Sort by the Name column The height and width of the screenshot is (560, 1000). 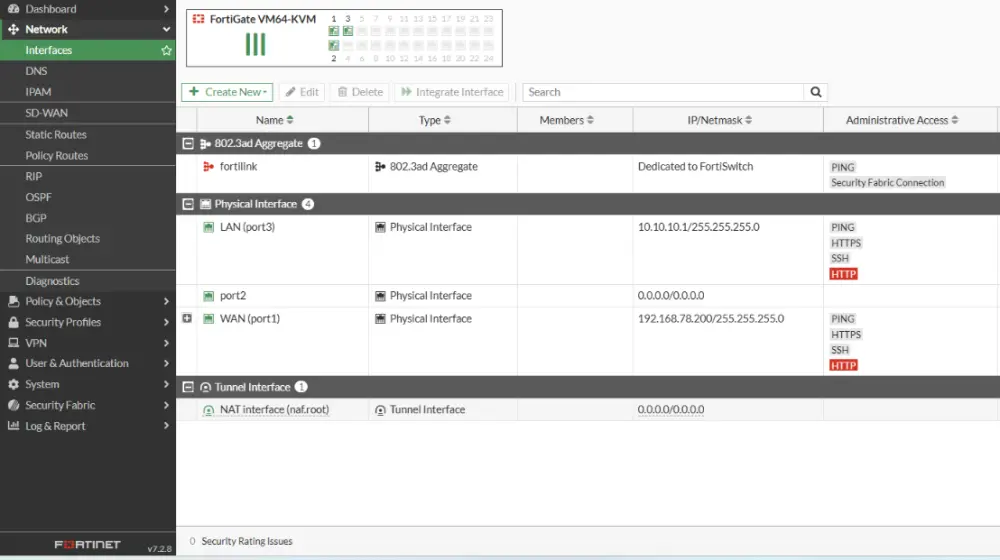tap(275, 120)
